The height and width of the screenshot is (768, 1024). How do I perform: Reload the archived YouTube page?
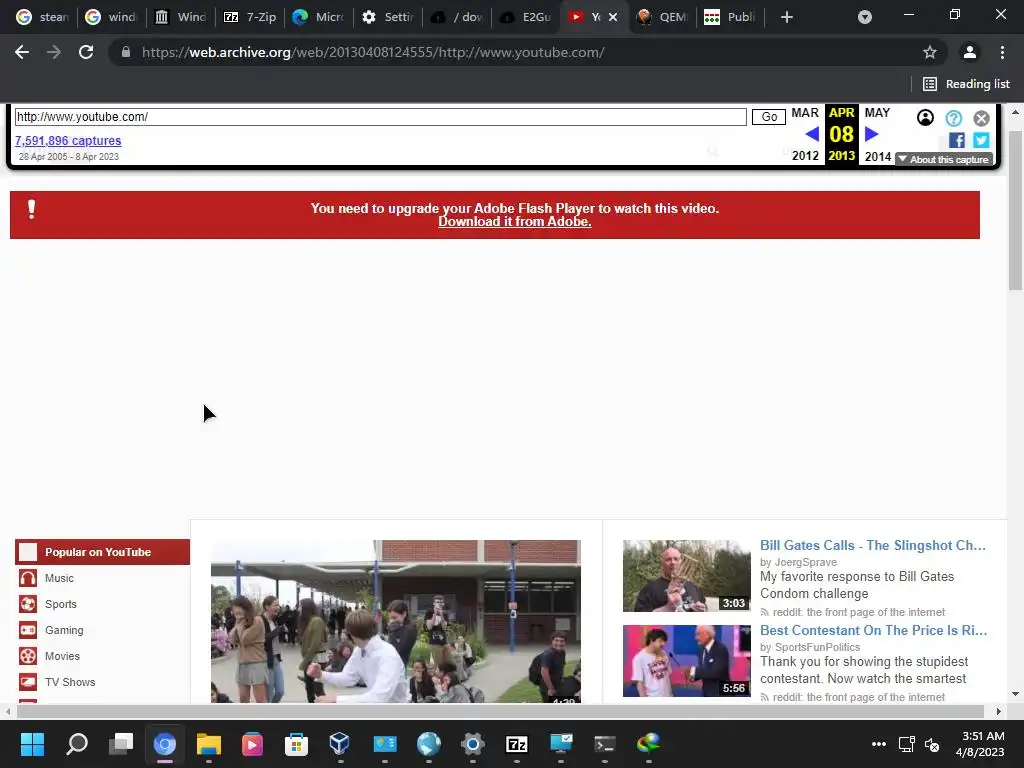(x=86, y=52)
